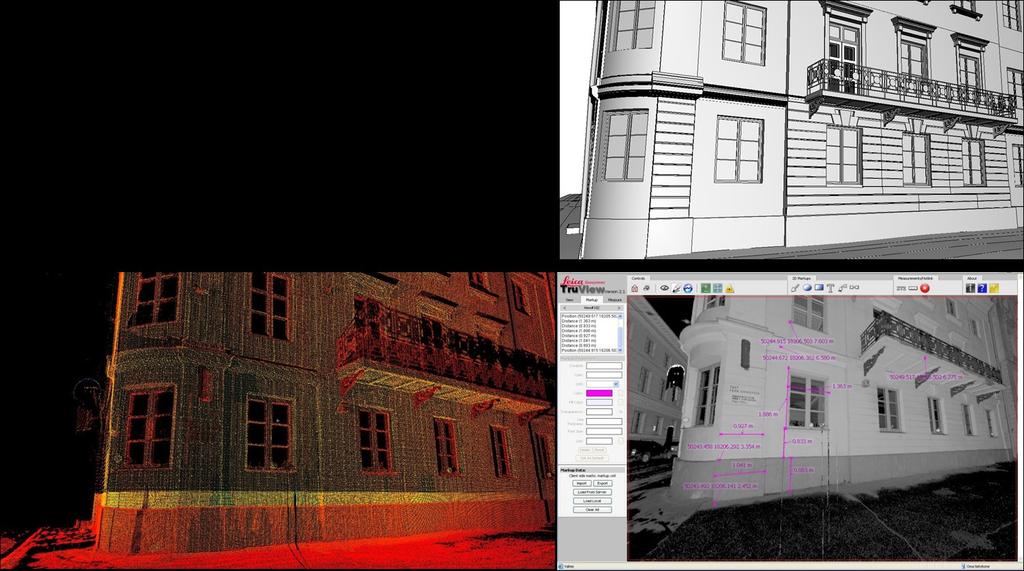1024x571 pixels.
Task: Select 'Distance (0.927 m)' in markup list
Action: tap(579, 336)
